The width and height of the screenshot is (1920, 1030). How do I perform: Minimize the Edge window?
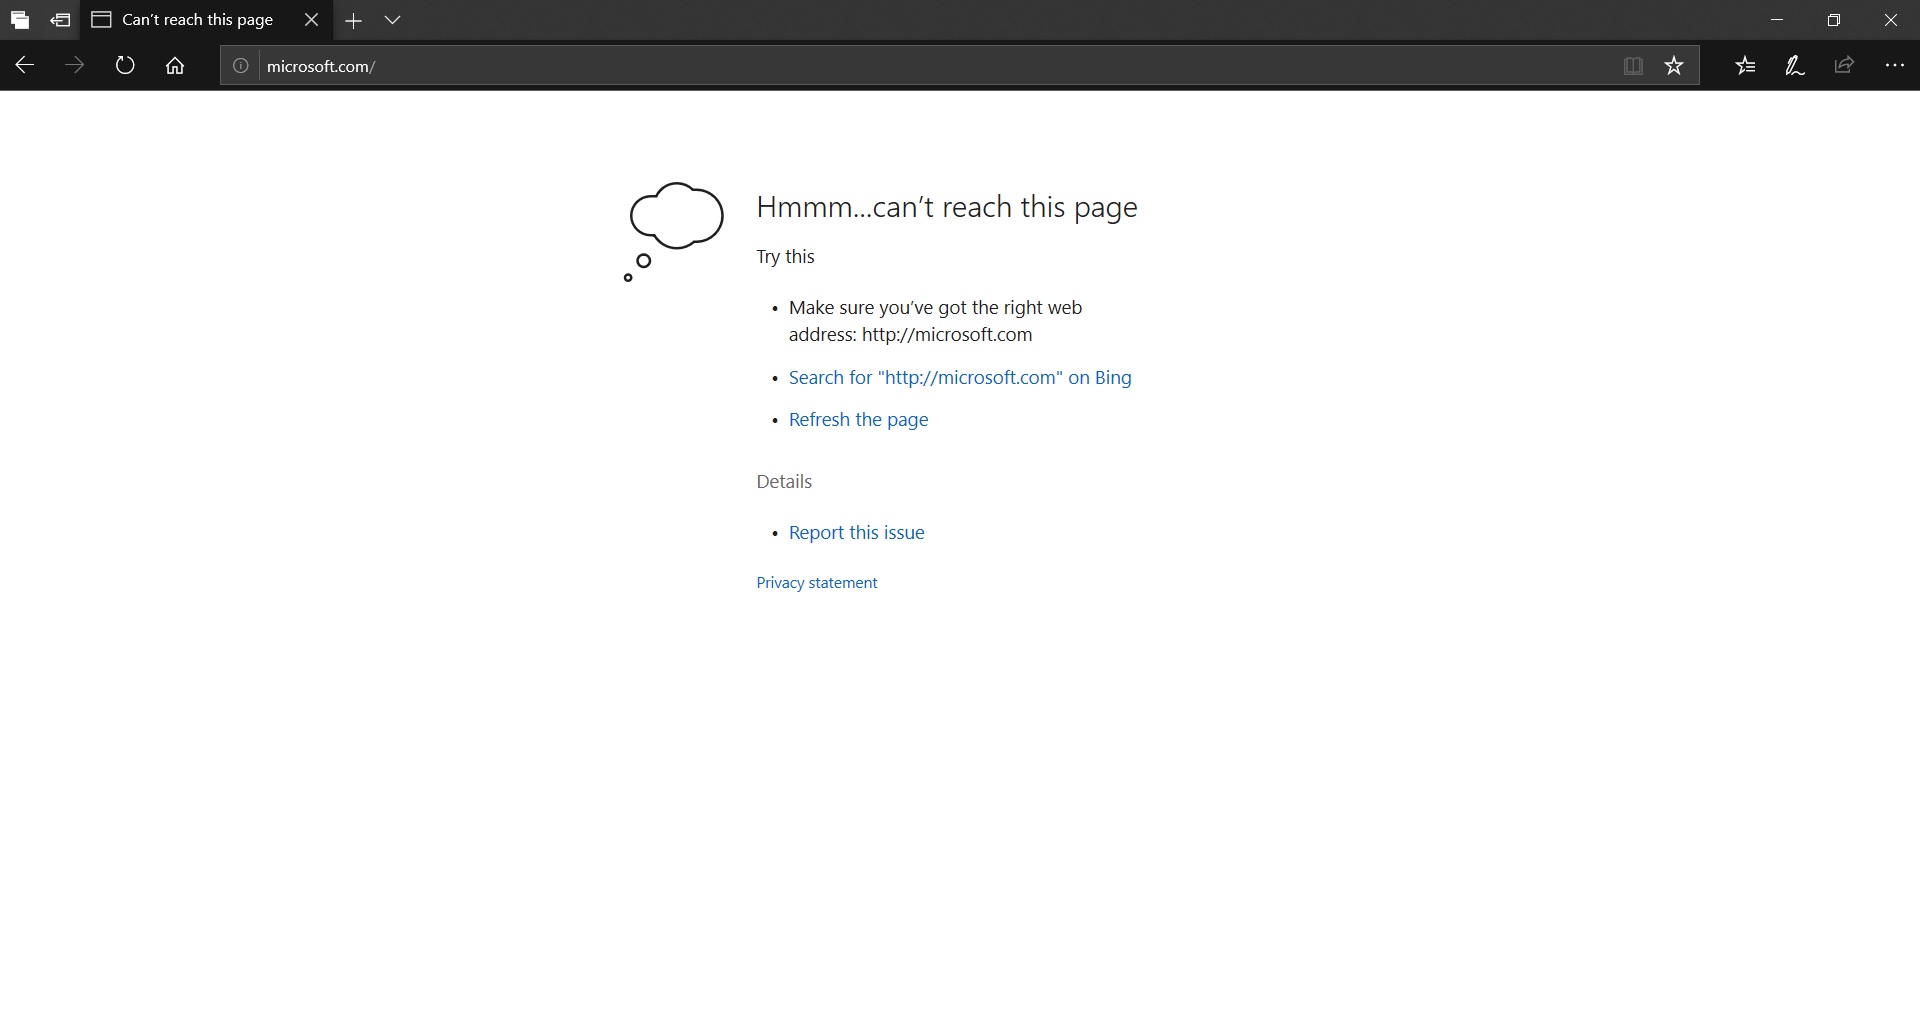[x=1777, y=20]
